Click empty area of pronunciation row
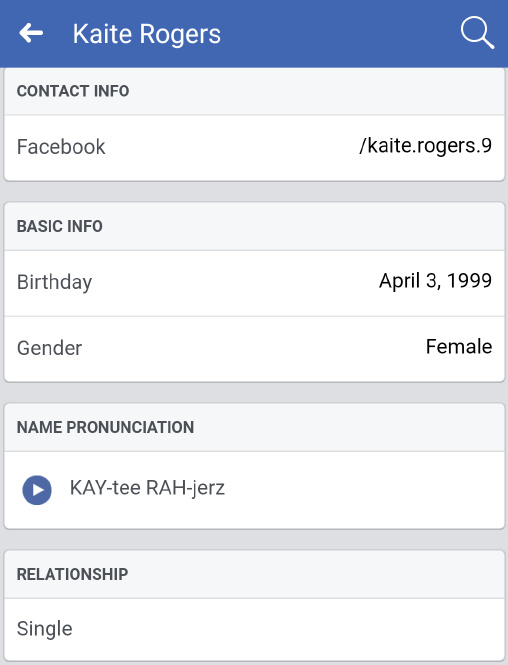Viewport: 508px width, 665px height. tap(360, 490)
